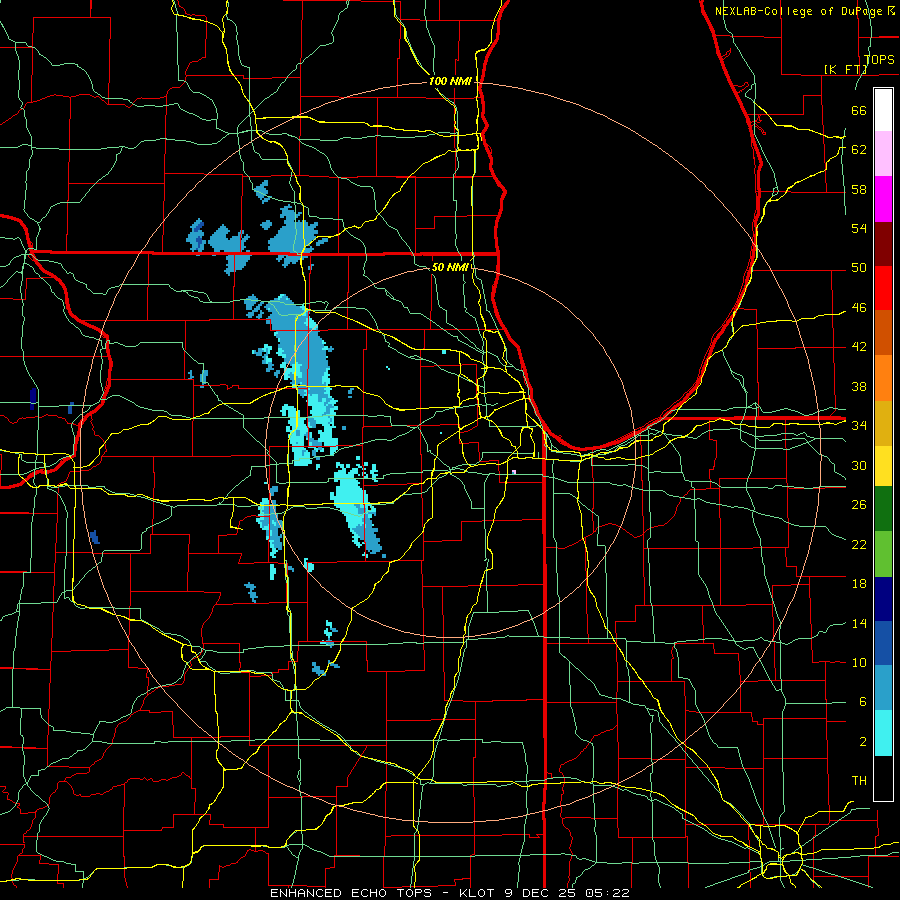
Task: Click the 'TOPS' legend heading
Action: [x=879, y=59]
